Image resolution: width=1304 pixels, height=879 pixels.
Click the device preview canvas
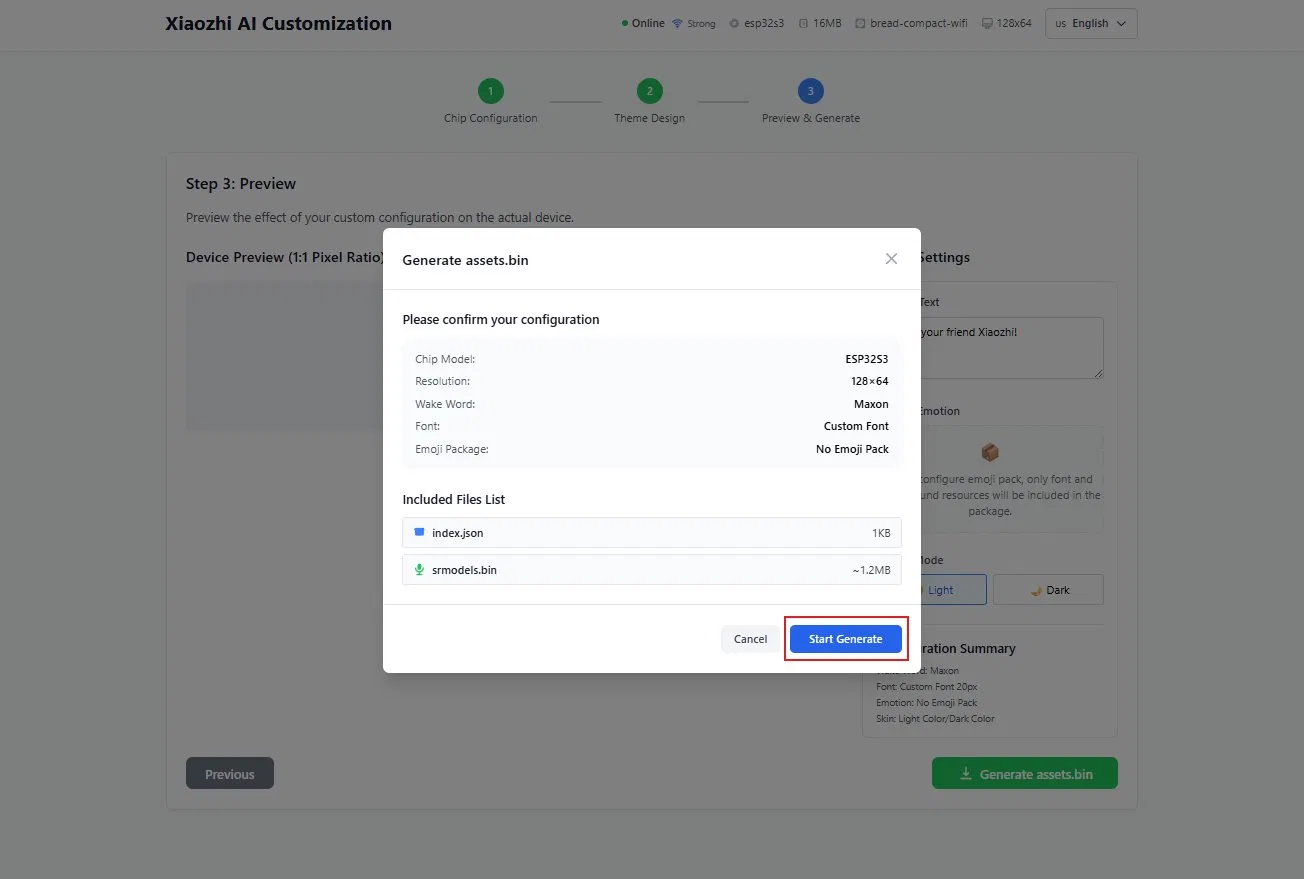coord(285,357)
